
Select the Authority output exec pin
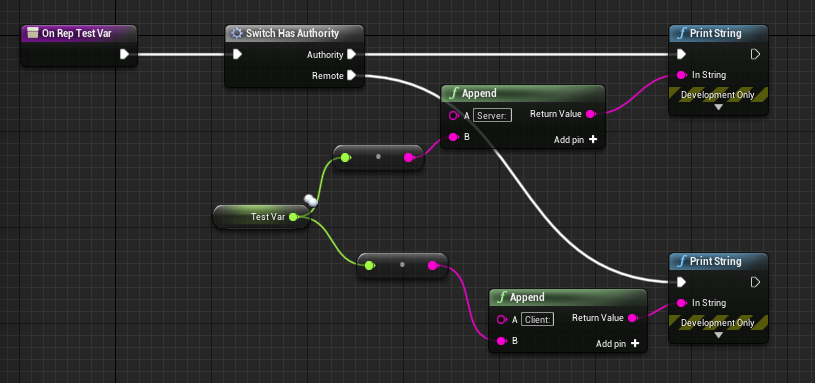point(351,54)
